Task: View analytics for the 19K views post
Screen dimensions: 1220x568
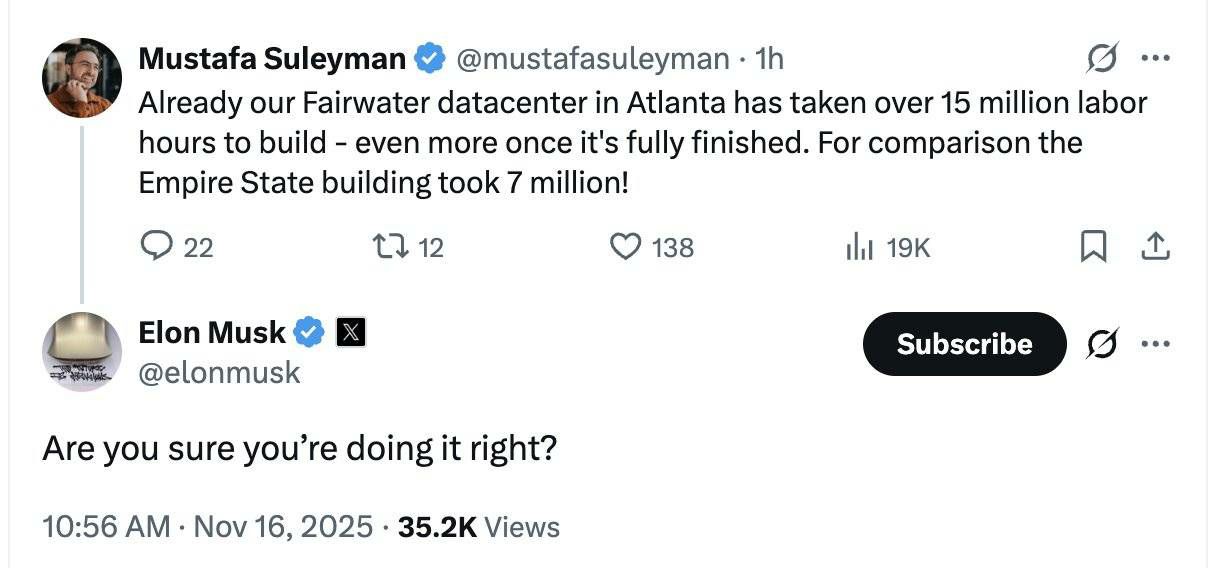Action: click(x=860, y=246)
